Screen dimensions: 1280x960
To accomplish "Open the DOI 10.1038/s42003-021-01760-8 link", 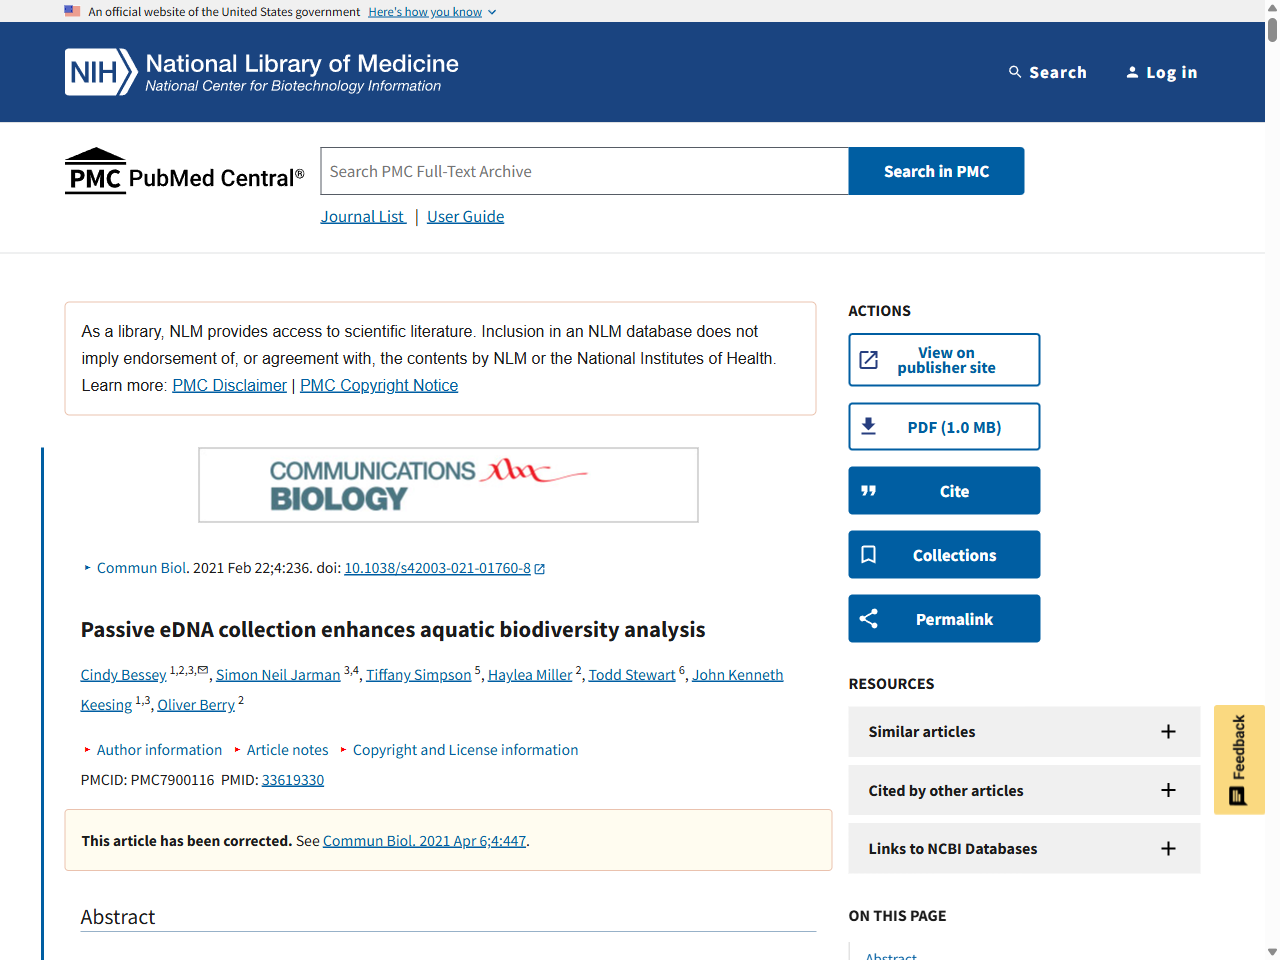I will tap(437, 568).
